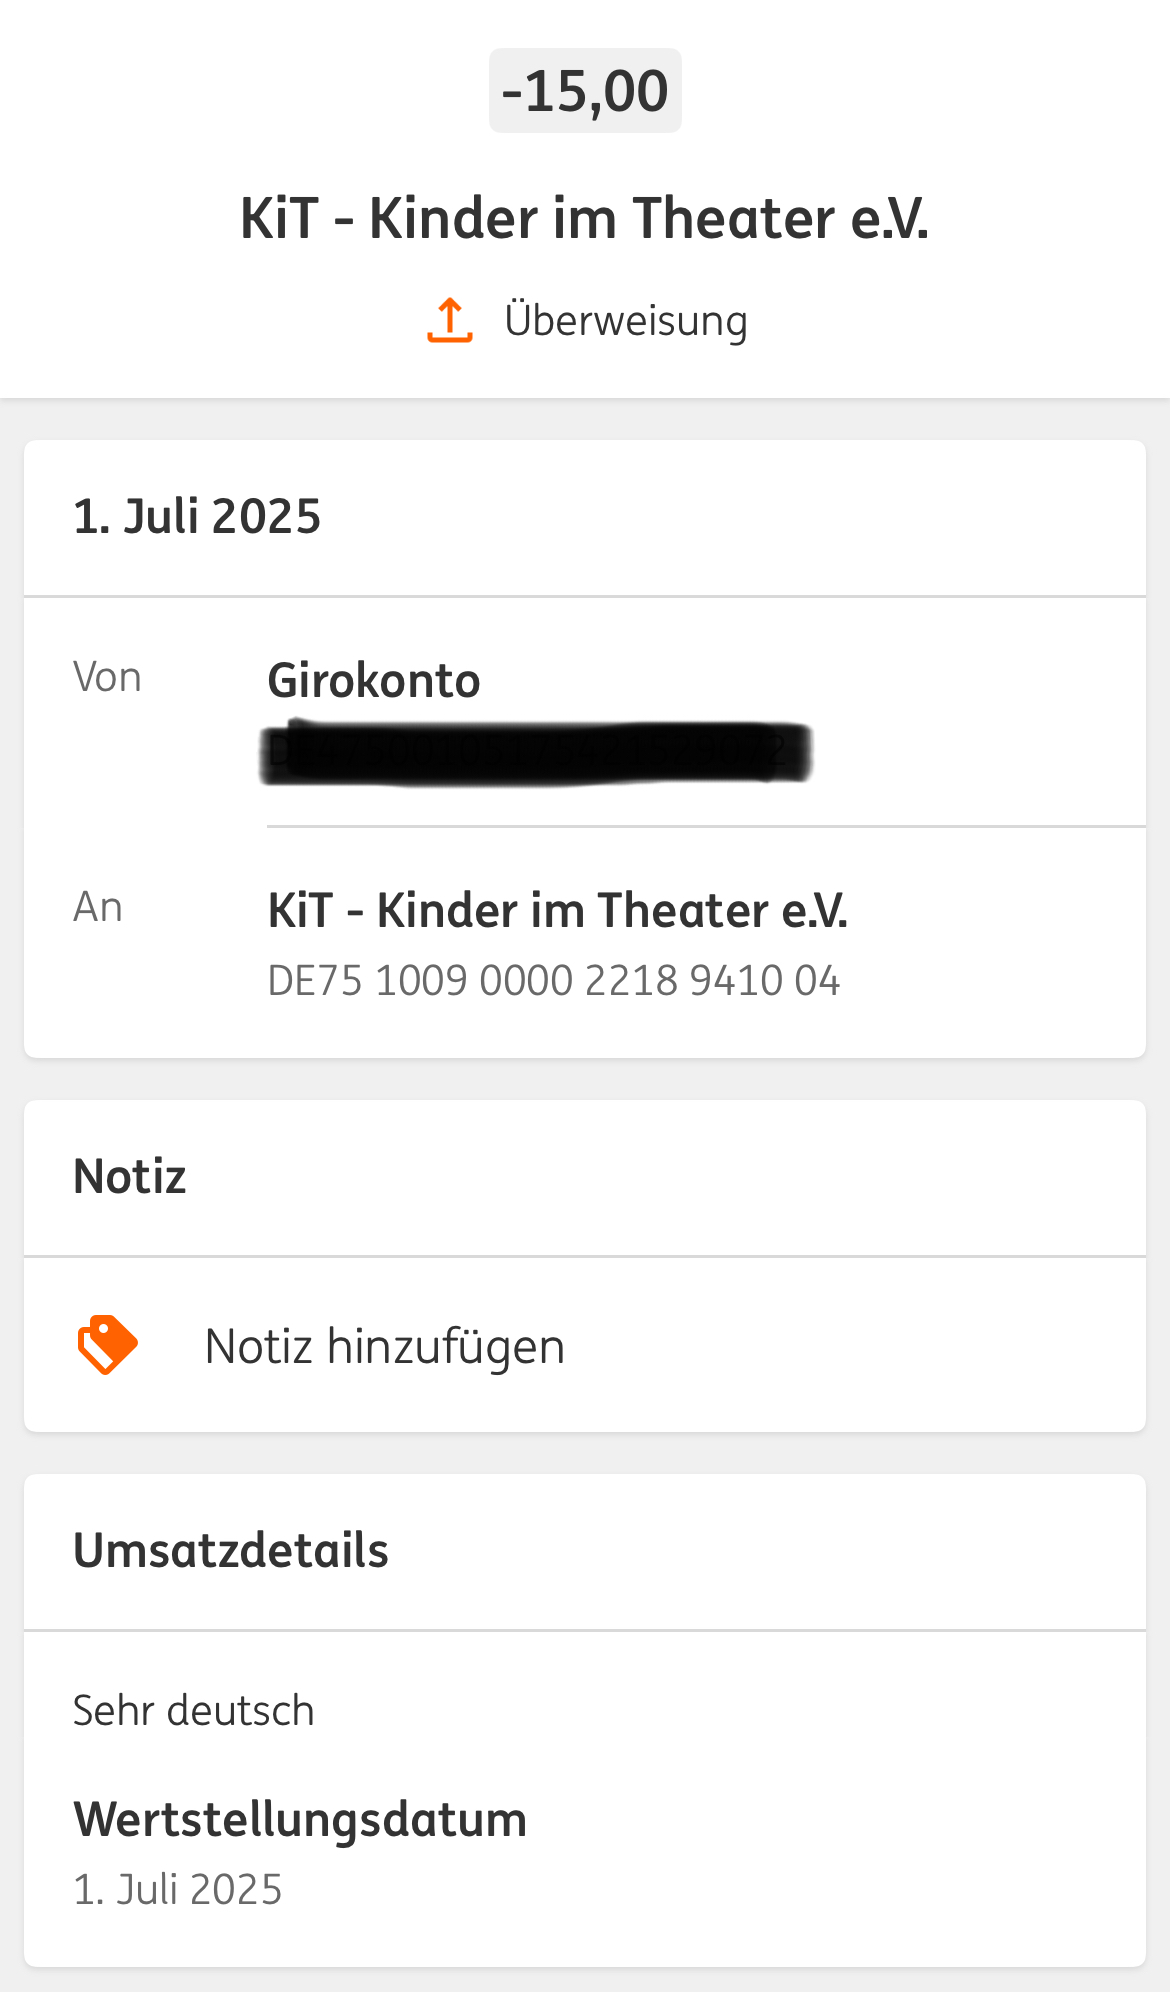The image size is (1170, 1992).
Task: Click the -15,00 amount badge
Action: (585, 91)
